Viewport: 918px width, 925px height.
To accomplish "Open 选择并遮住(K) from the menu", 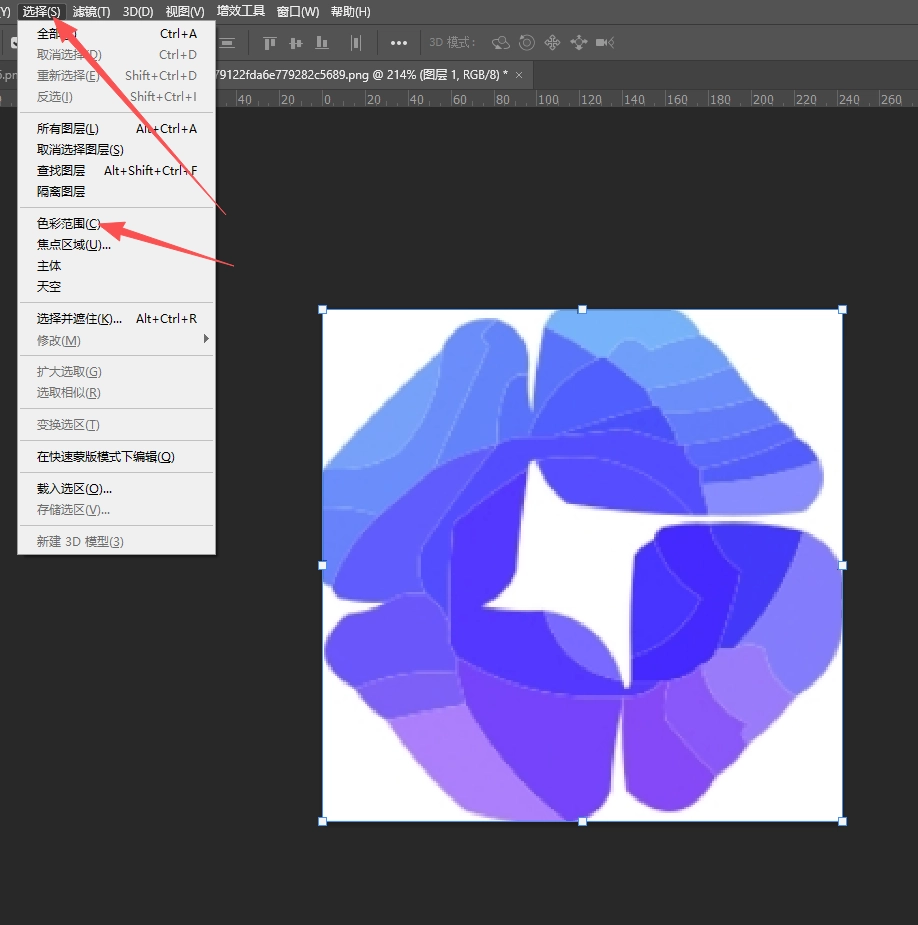I will [79, 319].
